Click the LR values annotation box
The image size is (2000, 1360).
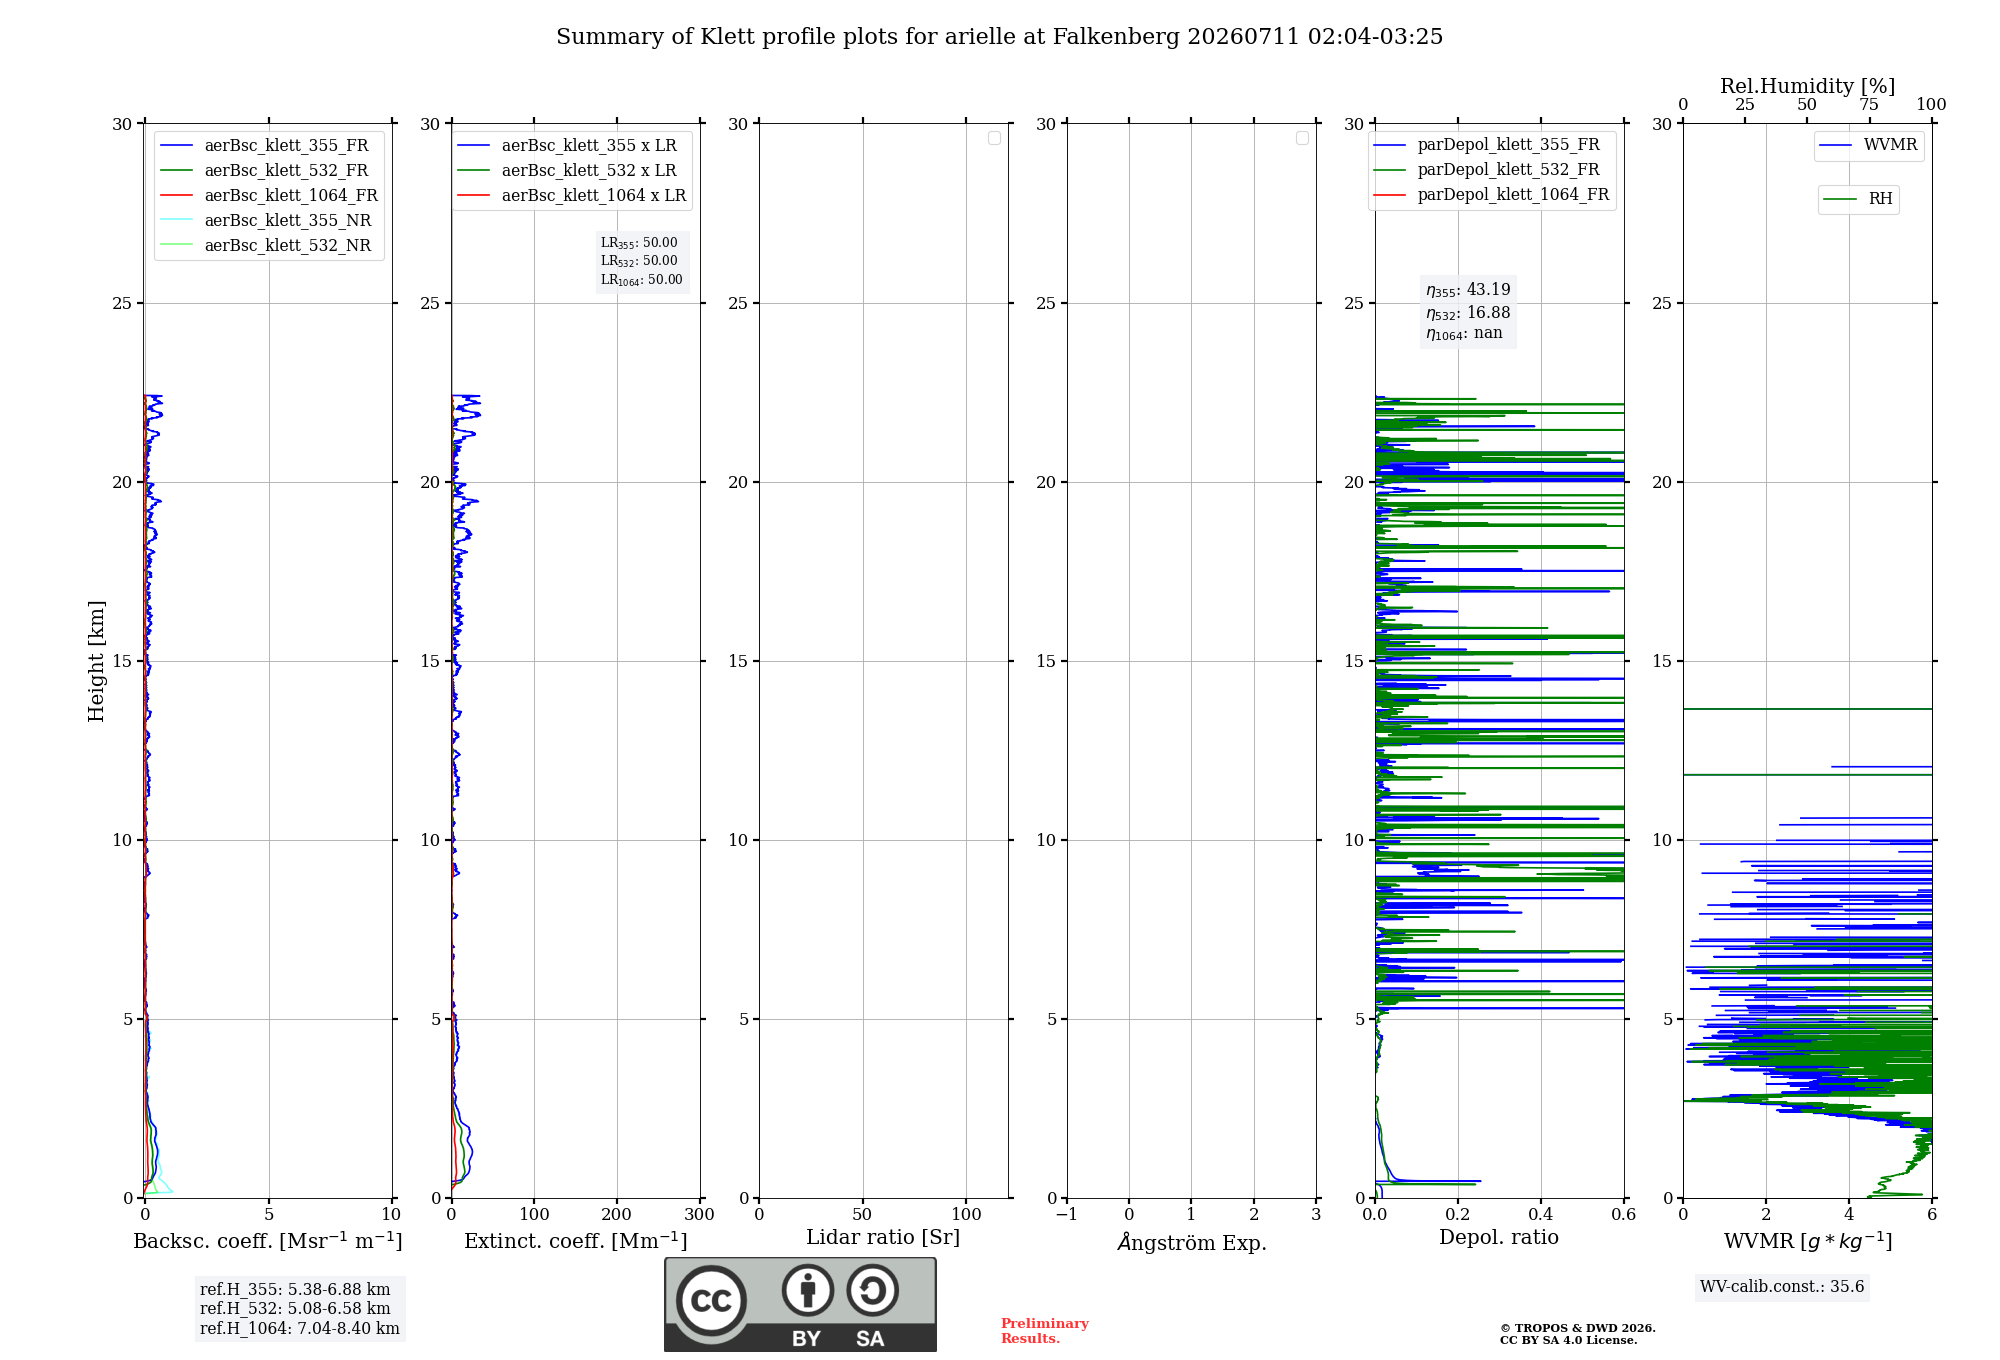(x=642, y=261)
